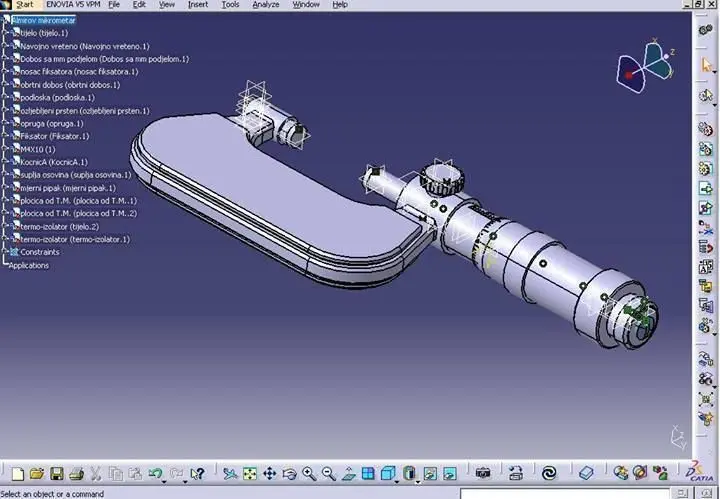The height and width of the screenshot is (499, 720).
Task: Select the Pan view tool
Action: coord(270,473)
